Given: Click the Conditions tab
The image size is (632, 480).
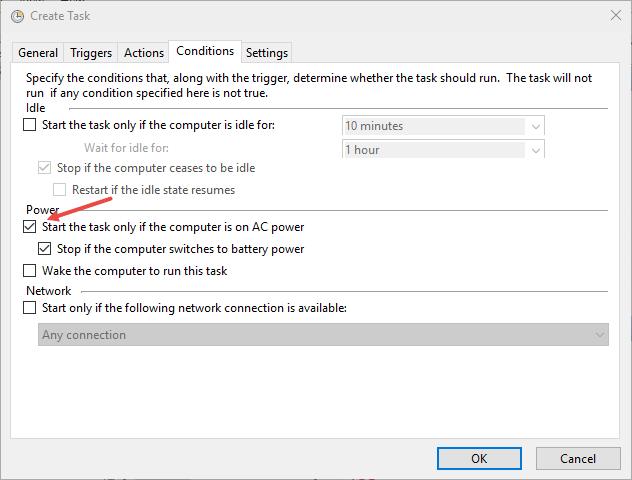Looking at the screenshot, I should tap(204, 51).
